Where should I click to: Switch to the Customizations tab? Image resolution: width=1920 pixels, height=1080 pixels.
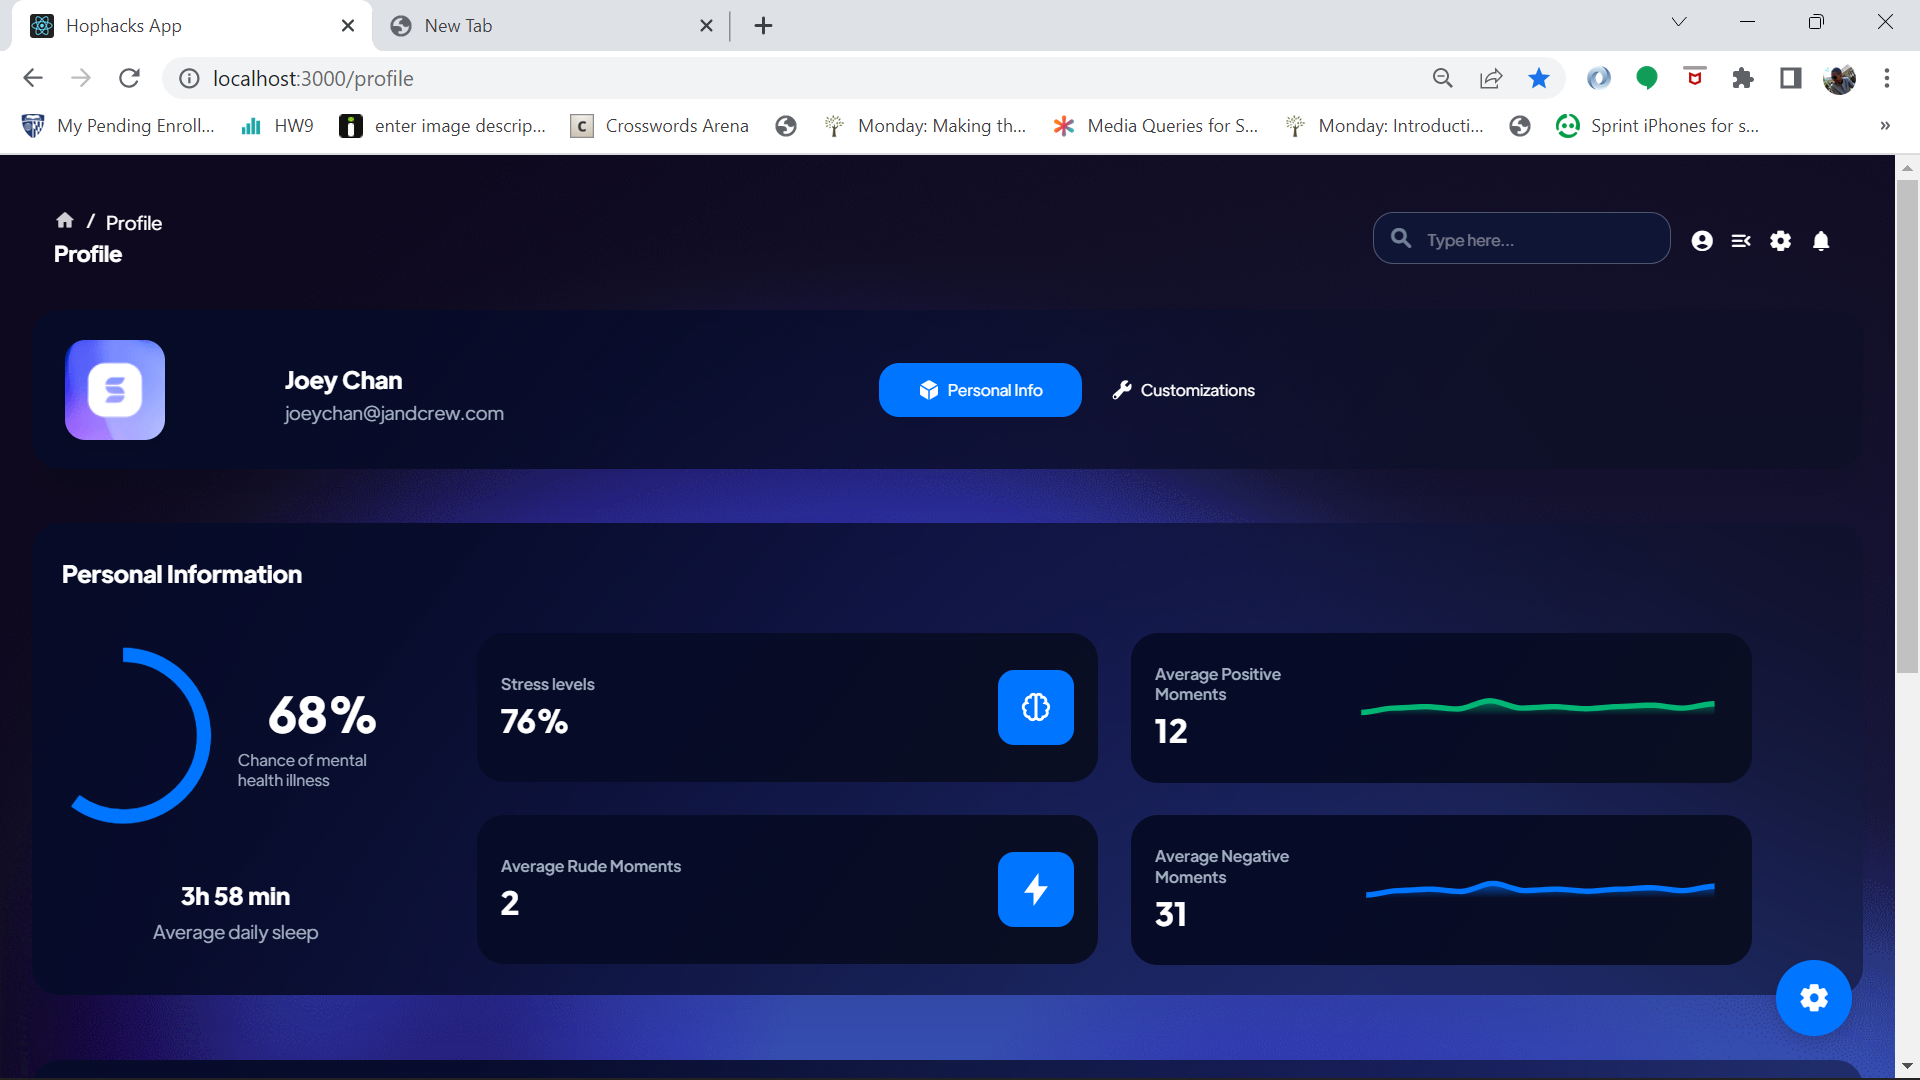click(x=1184, y=390)
